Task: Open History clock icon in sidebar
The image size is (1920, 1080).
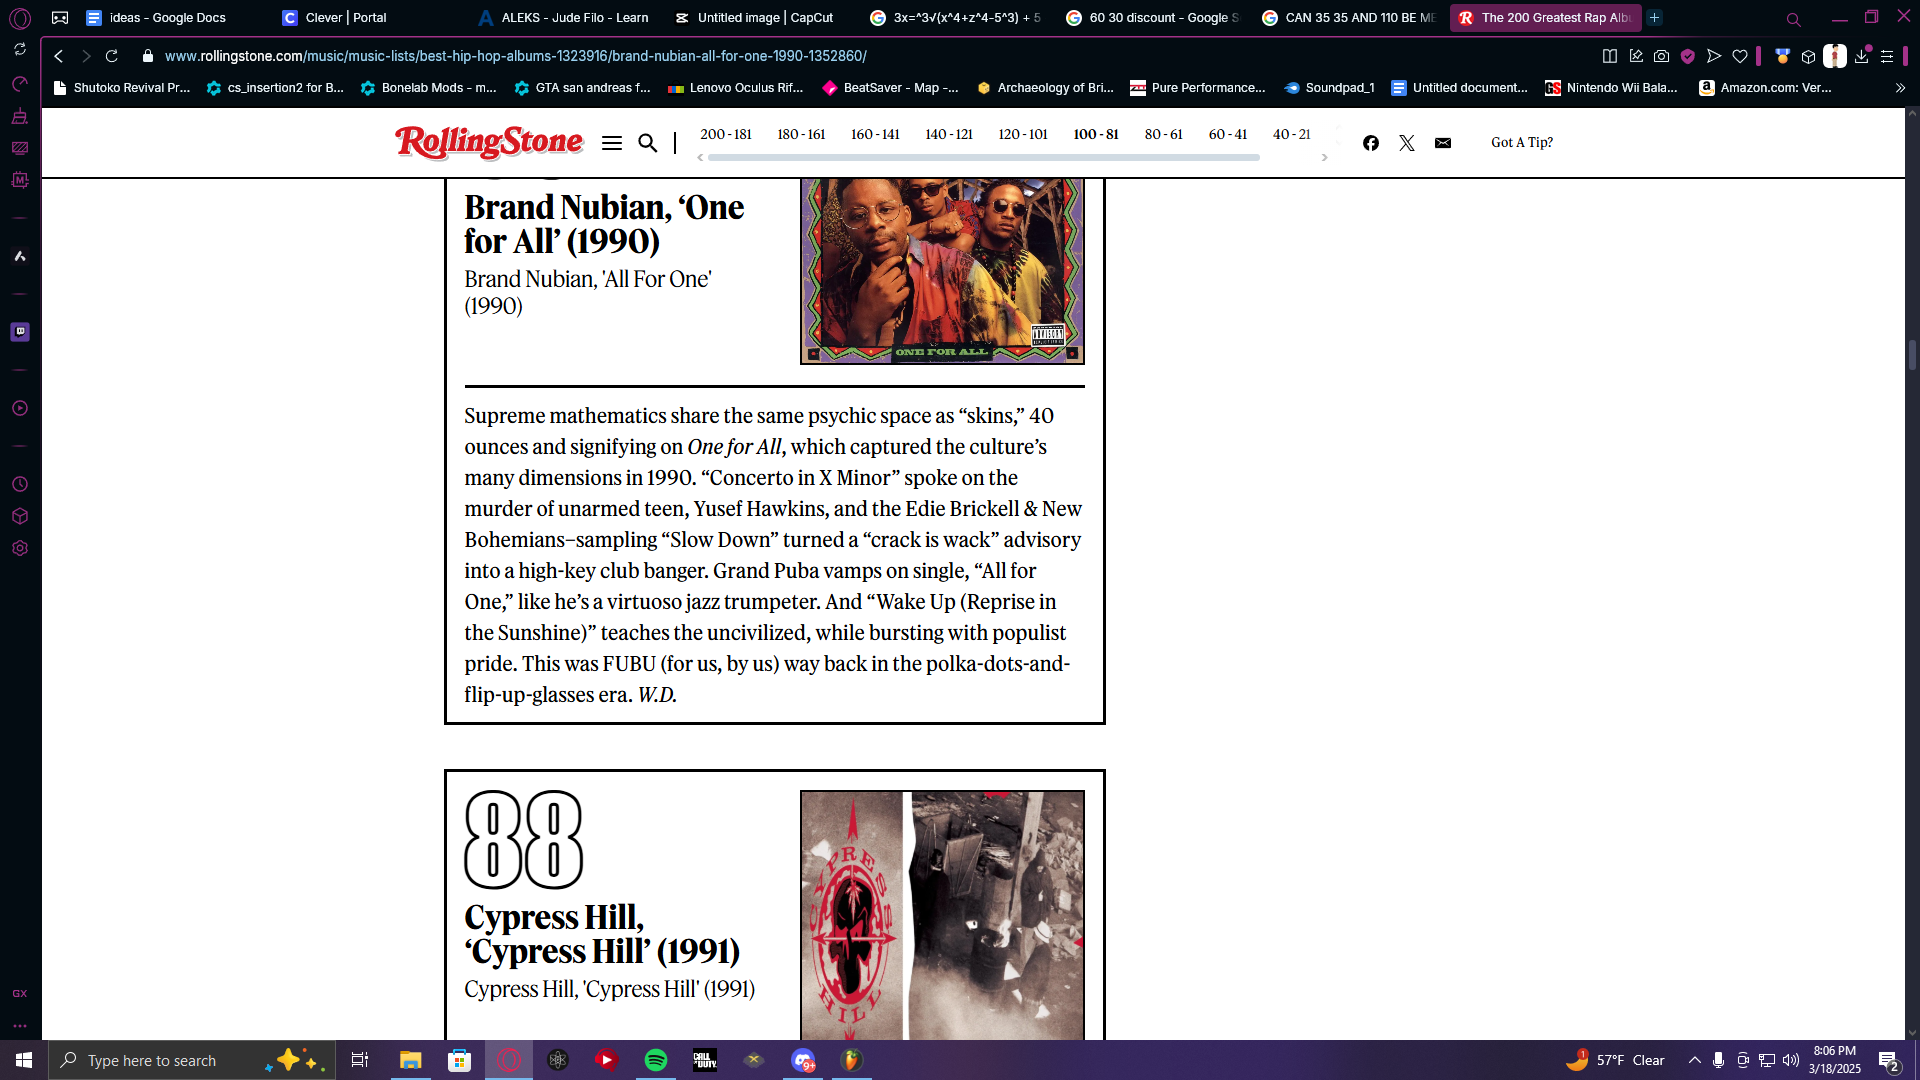Action: pyautogui.click(x=20, y=484)
